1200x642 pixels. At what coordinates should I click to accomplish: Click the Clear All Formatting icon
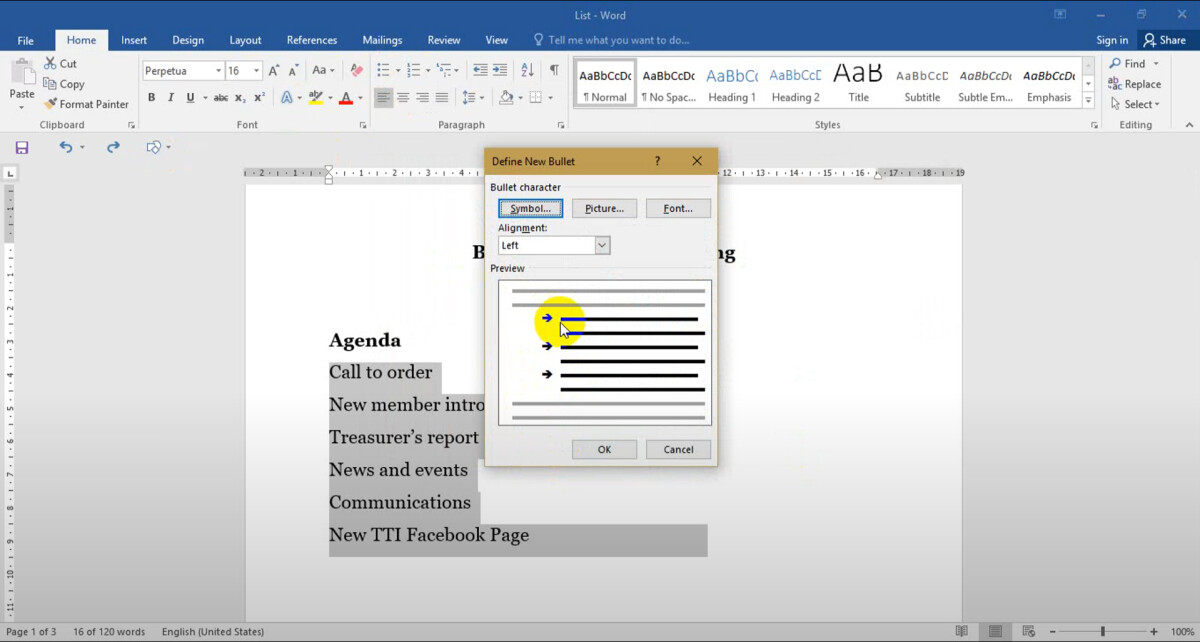(356, 70)
